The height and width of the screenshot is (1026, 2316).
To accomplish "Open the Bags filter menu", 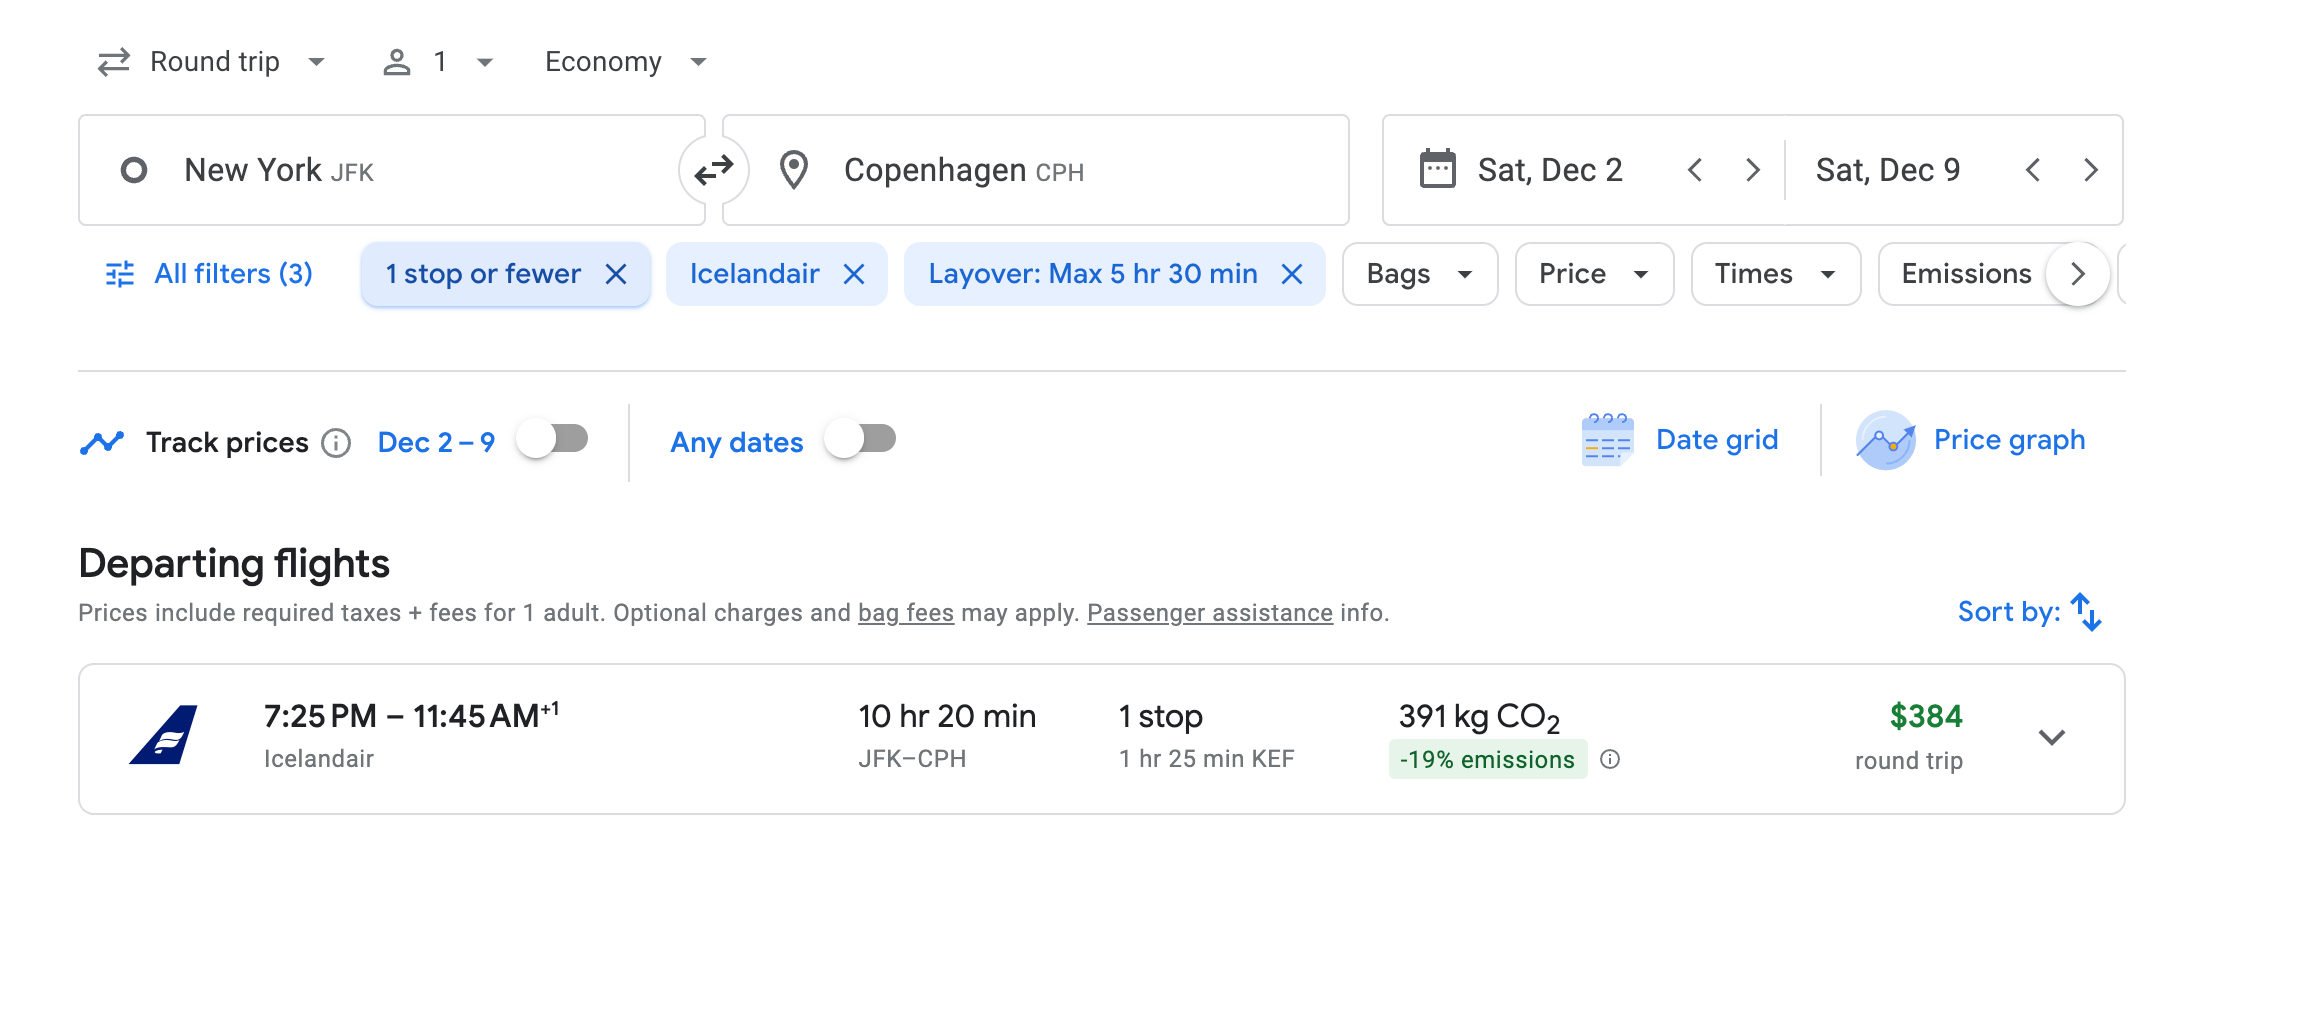I will (1419, 274).
